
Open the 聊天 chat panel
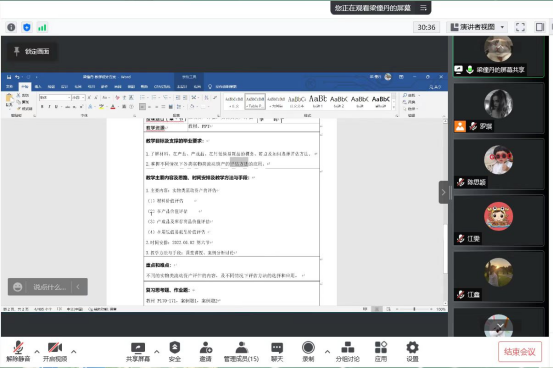277,352
